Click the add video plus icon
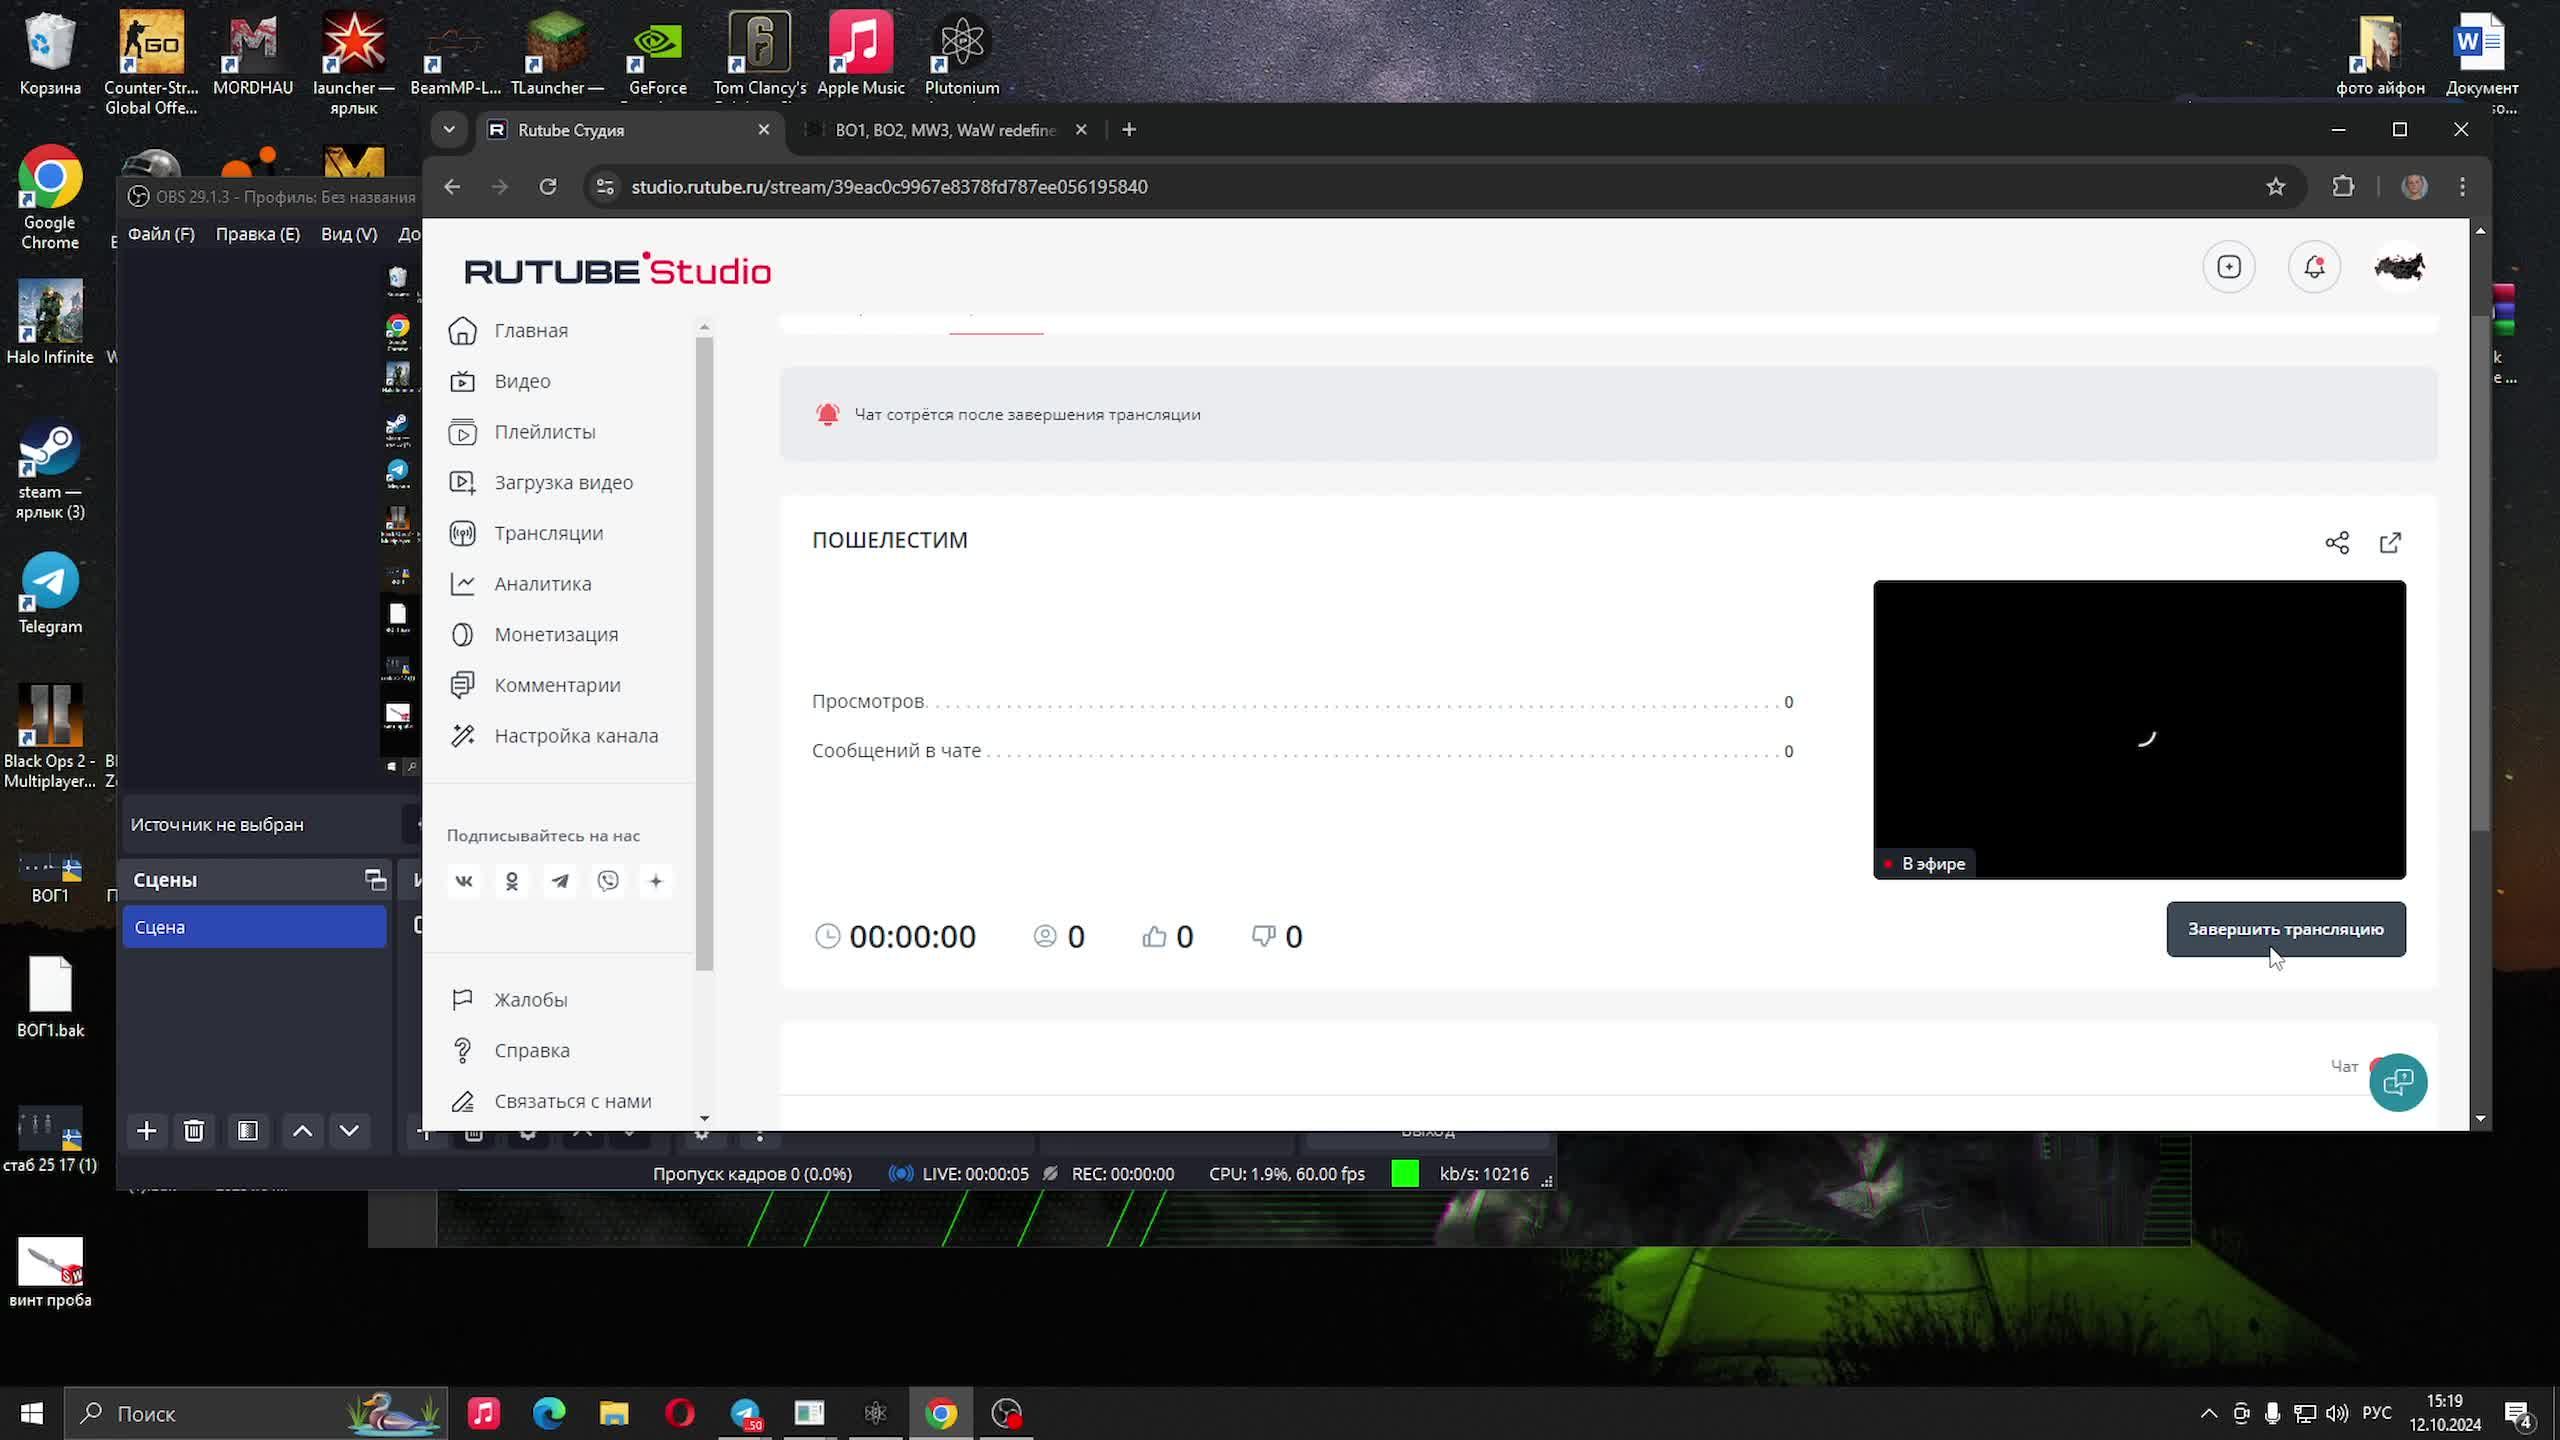 coord(2229,267)
